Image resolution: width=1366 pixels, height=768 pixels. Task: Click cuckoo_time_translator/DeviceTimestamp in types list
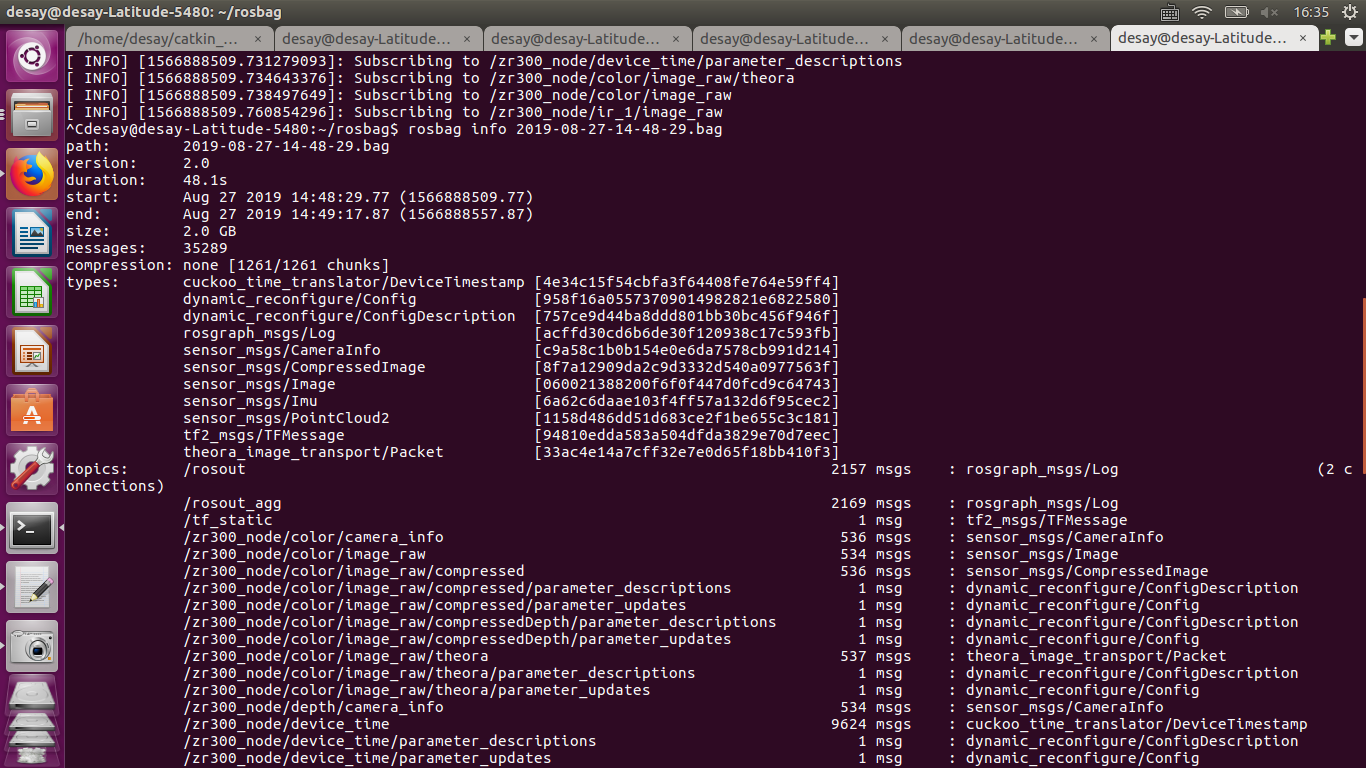click(x=353, y=282)
